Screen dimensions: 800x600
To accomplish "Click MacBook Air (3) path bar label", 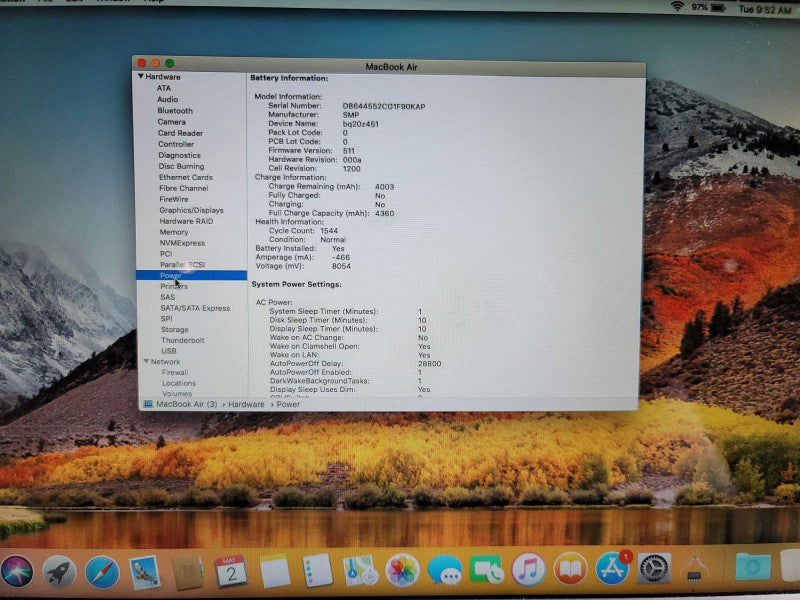I will tap(187, 404).
